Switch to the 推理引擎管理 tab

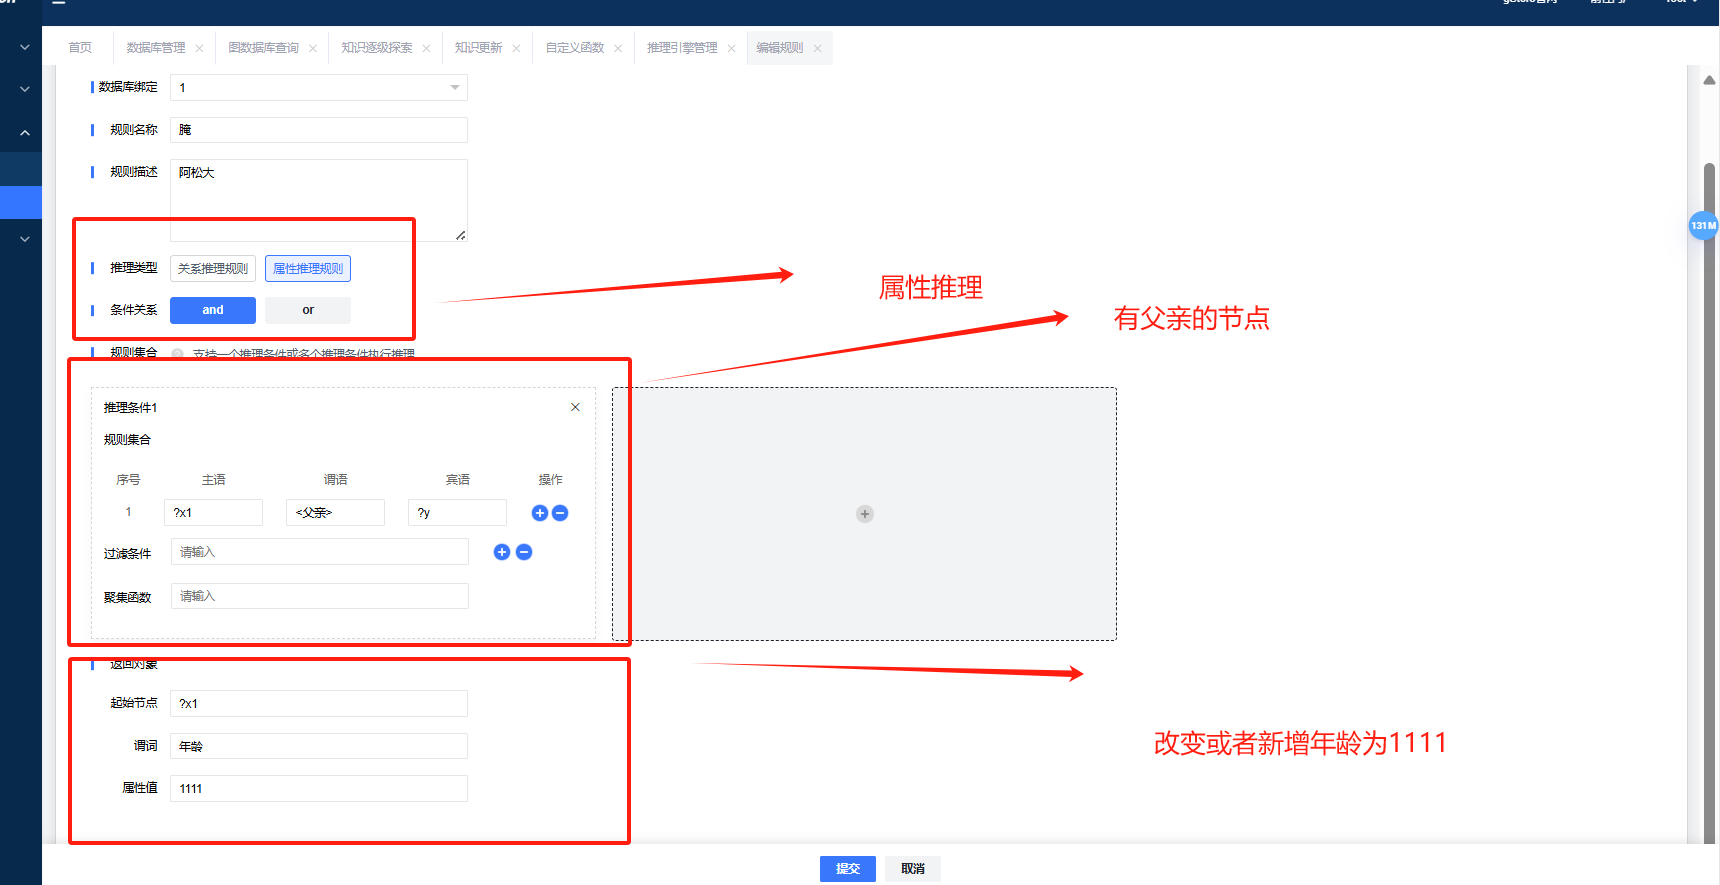point(682,48)
